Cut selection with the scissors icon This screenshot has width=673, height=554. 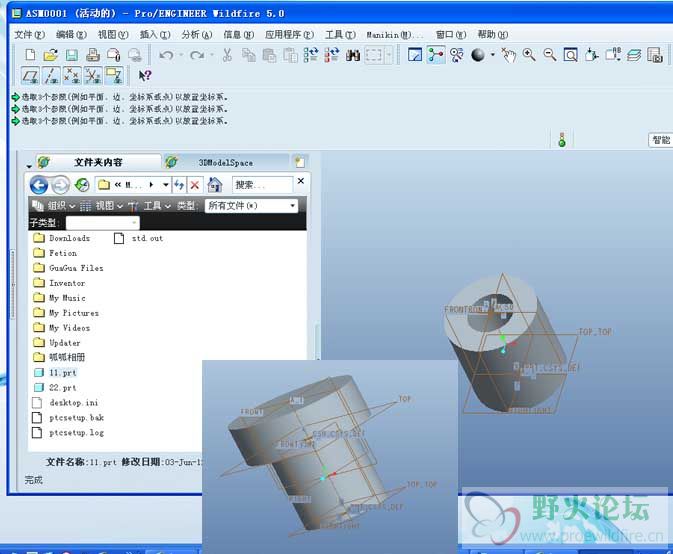pos(227,55)
